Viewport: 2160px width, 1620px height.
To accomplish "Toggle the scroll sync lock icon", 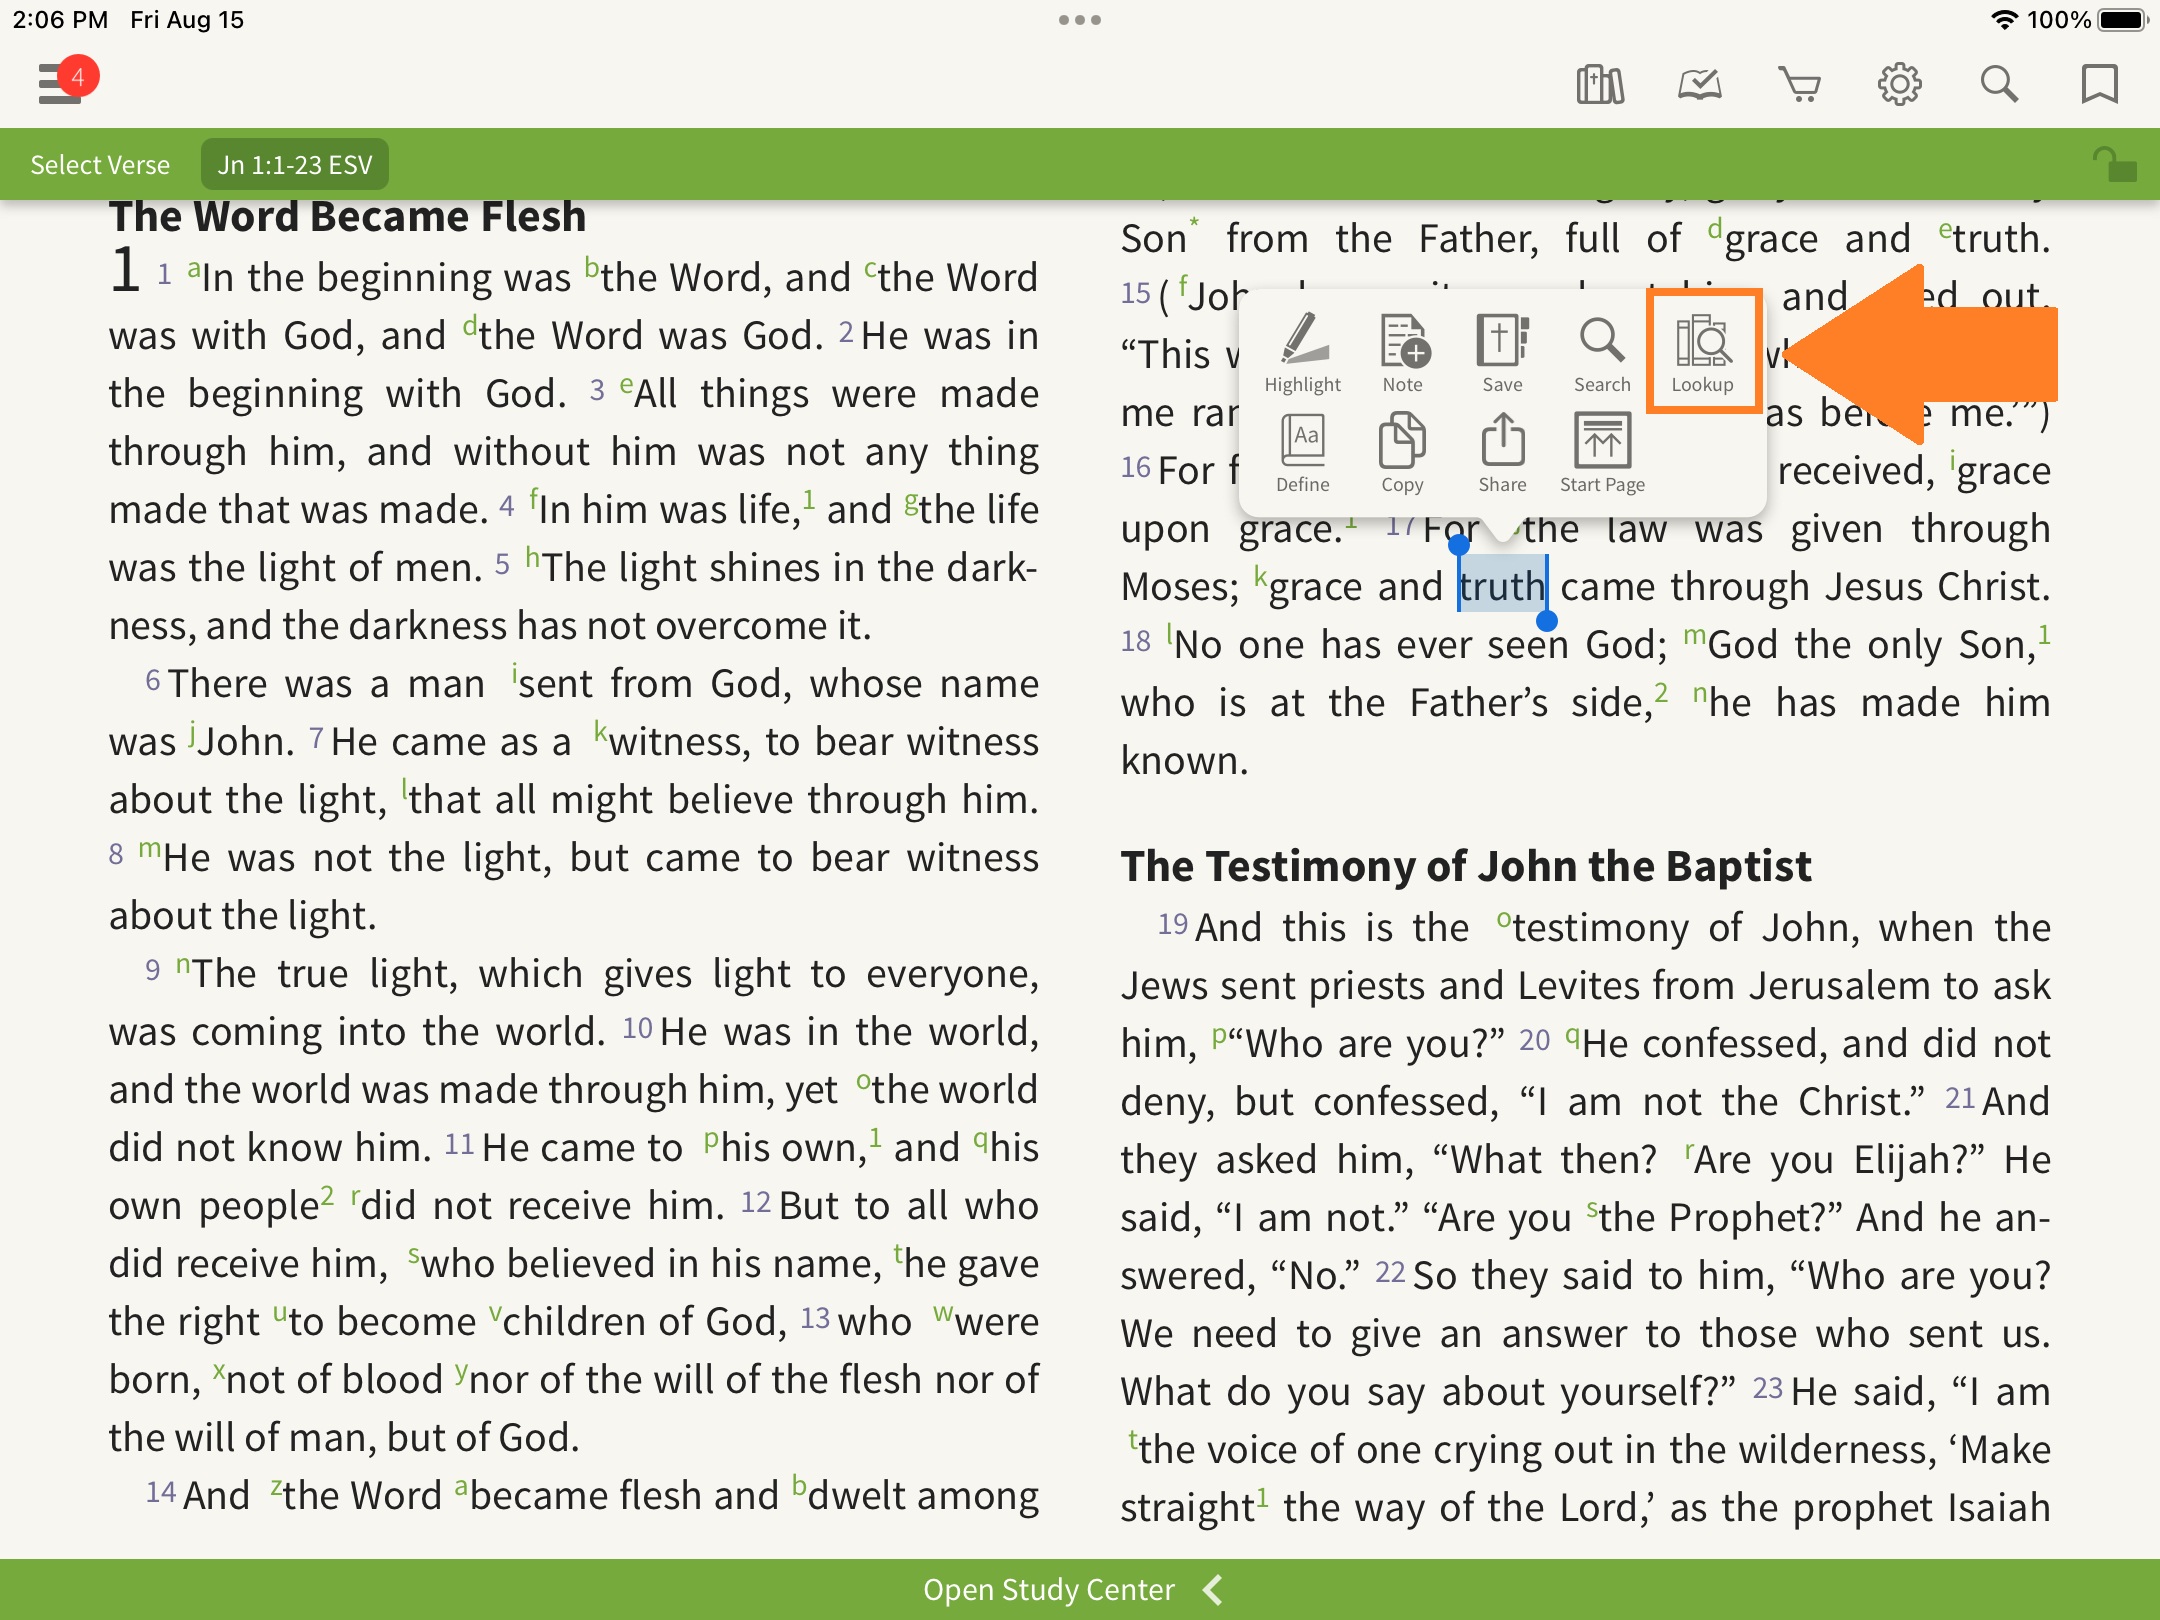I will pos(2113,165).
